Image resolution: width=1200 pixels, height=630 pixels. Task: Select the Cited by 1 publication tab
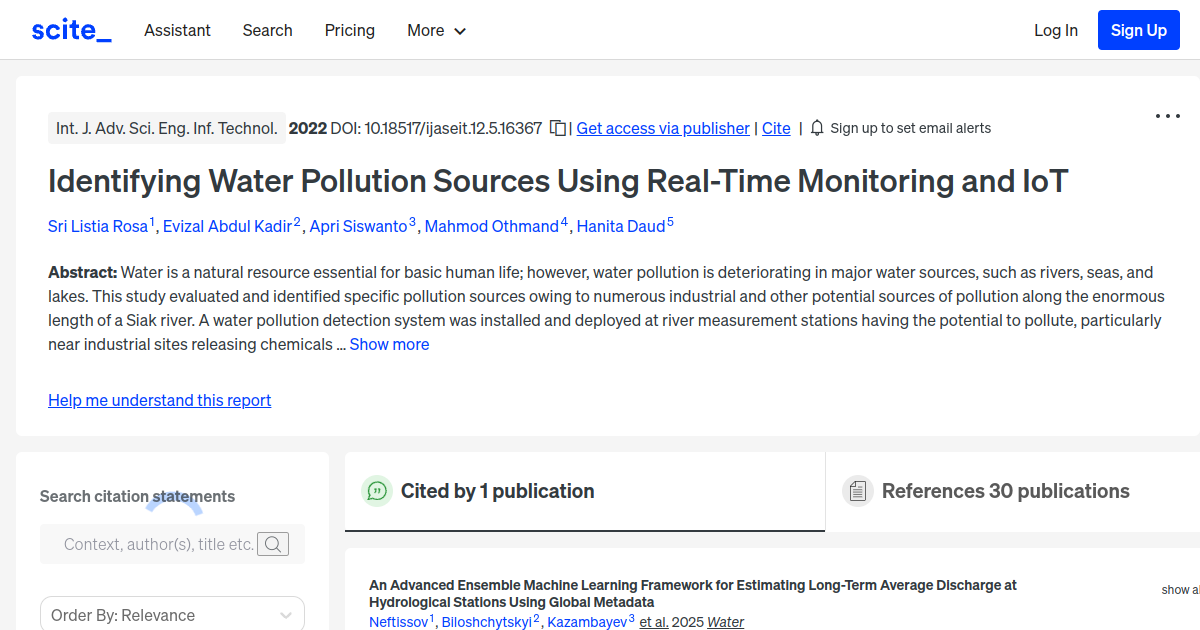coord(498,491)
